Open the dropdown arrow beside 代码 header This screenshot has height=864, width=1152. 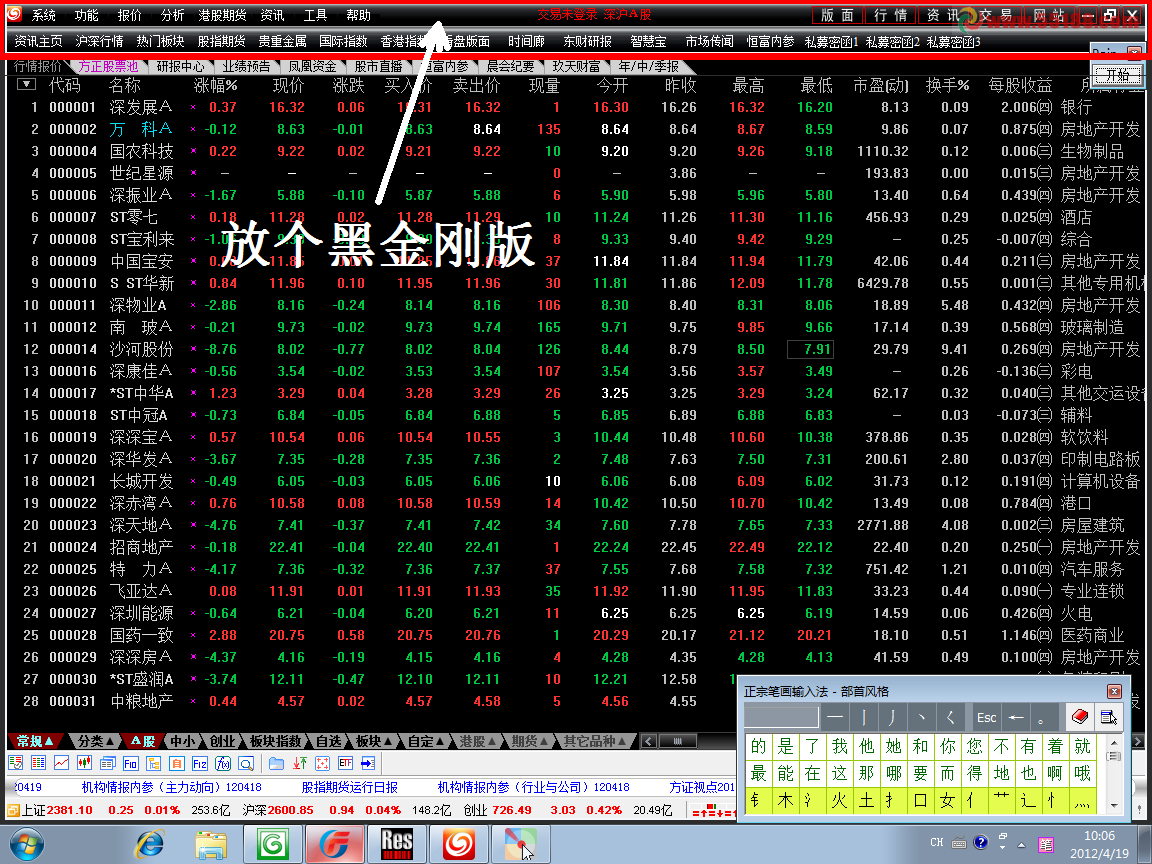[x=26, y=84]
